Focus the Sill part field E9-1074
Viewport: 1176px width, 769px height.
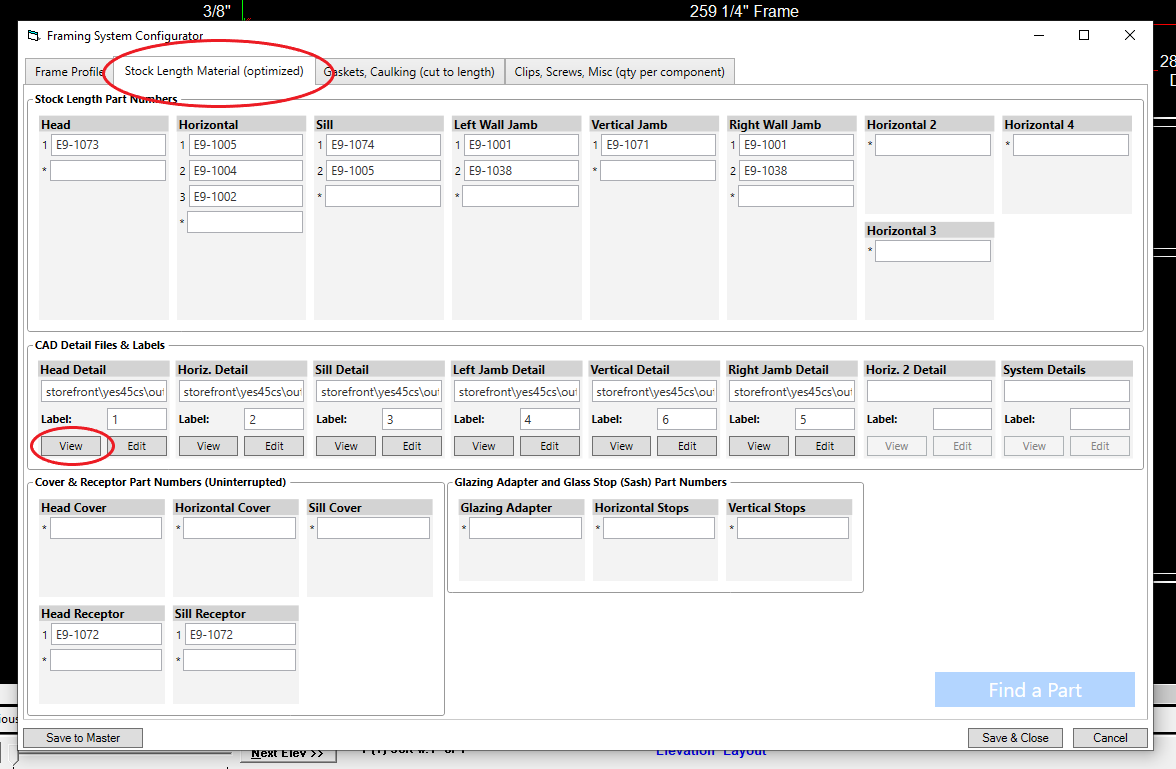pos(383,145)
